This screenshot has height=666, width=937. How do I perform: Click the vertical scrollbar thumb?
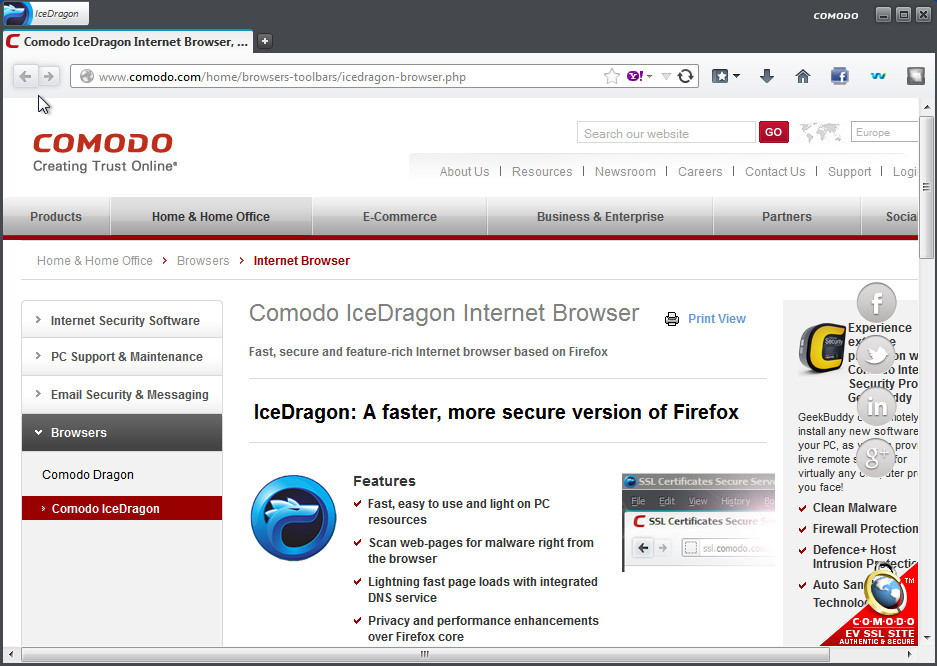click(926, 187)
